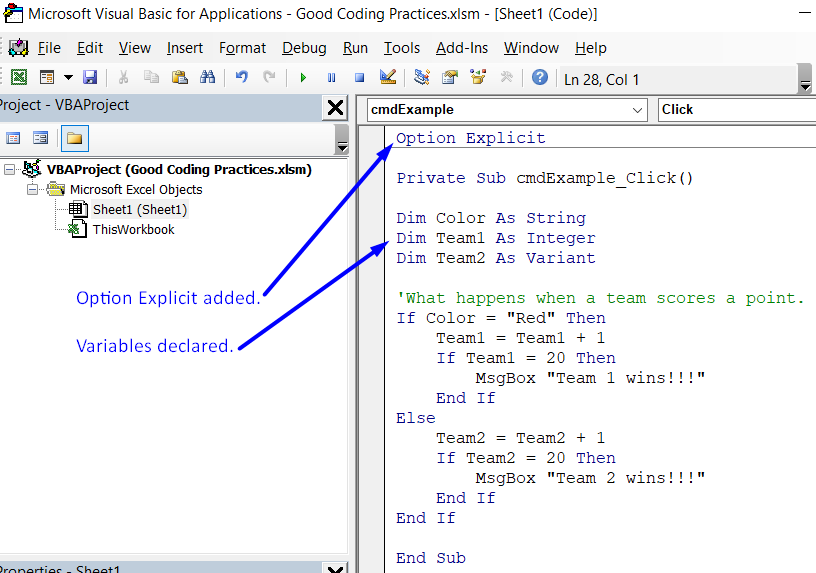This screenshot has height=573, width=816.
Task: Open toolbar options overflow arrow
Action: pos(805,80)
